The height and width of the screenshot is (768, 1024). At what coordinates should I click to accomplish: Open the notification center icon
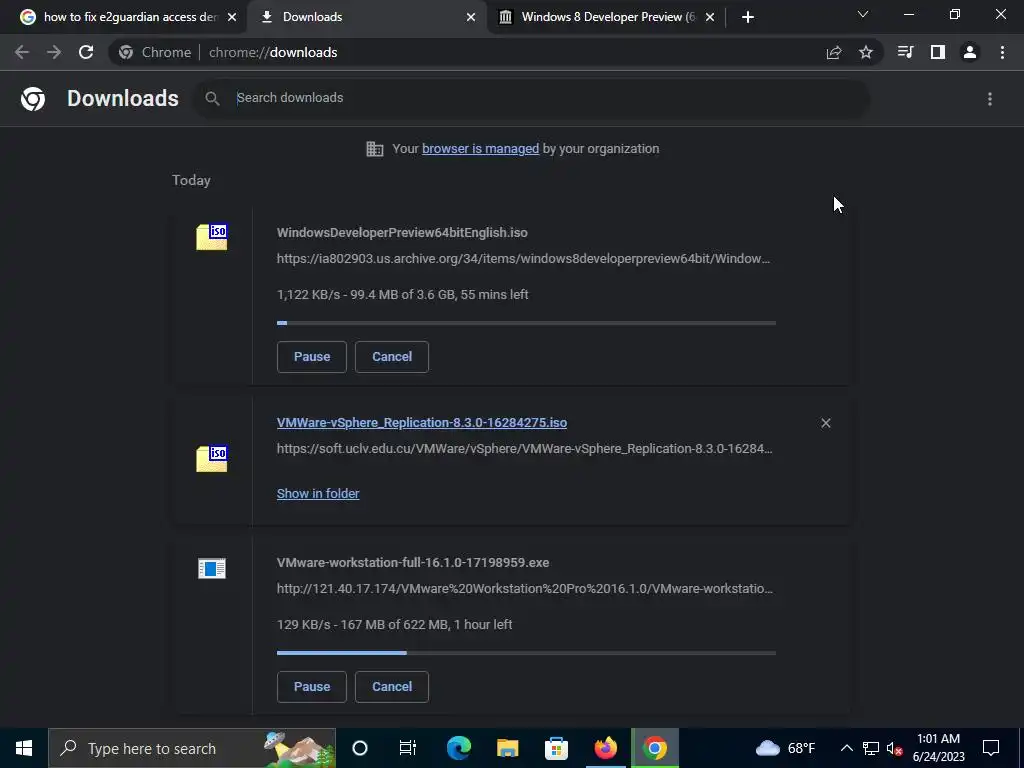tap(991, 748)
